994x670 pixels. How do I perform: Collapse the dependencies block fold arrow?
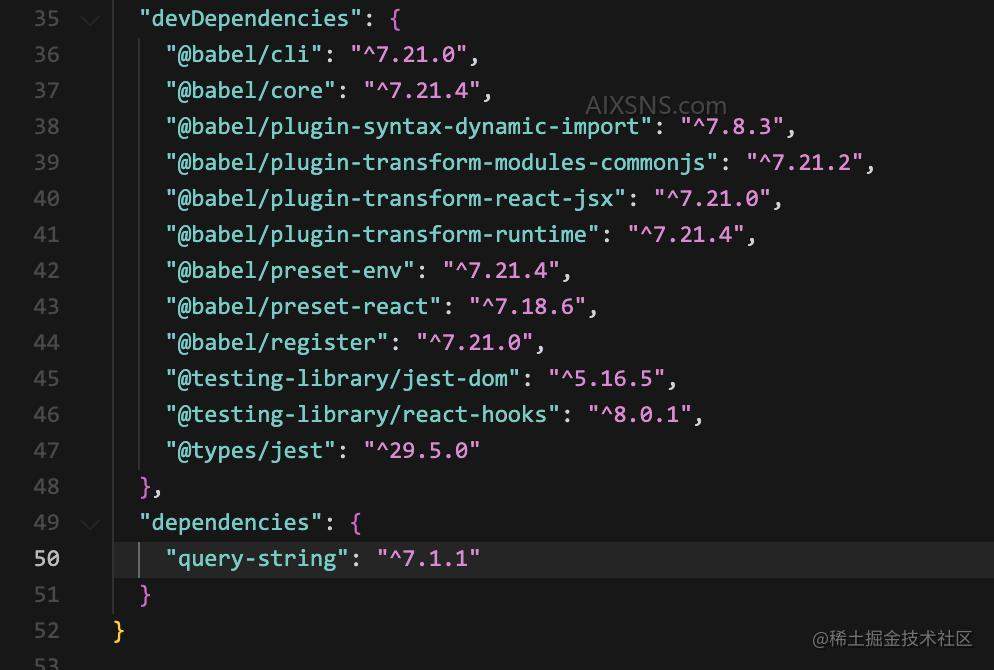coord(91,524)
